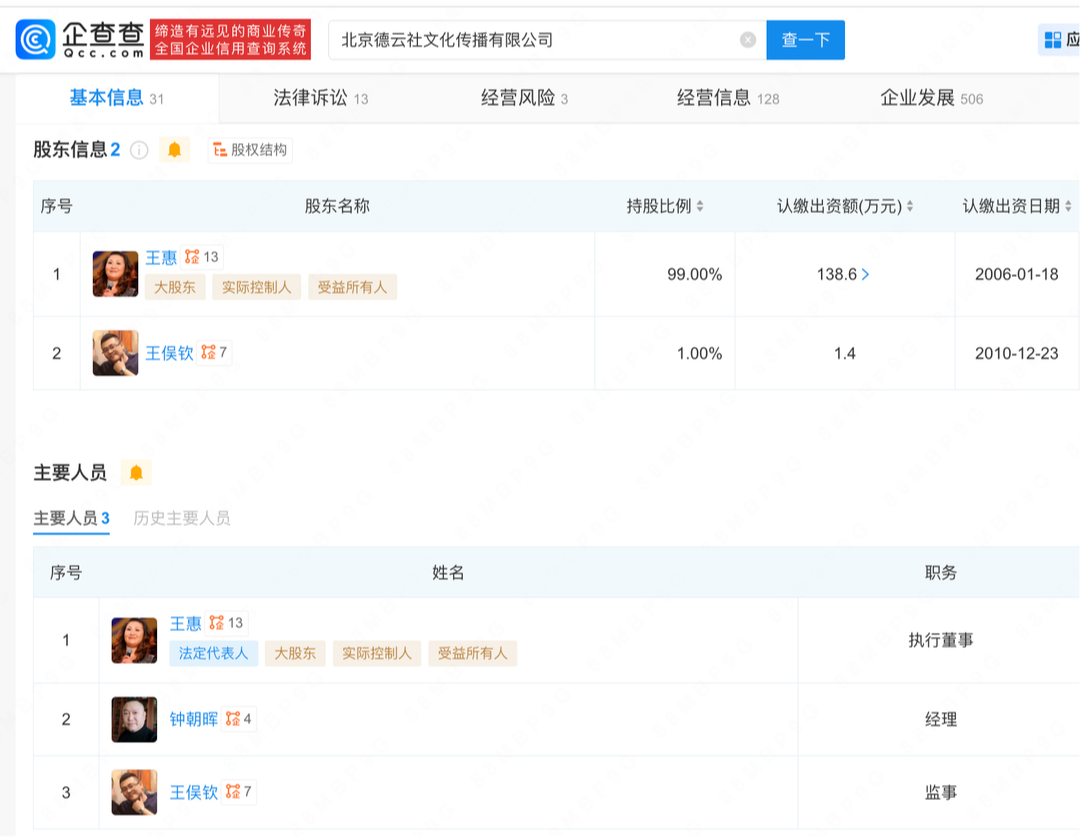Click the company name search field
This screenshot has width=1080, height=837.
pyautogui.click(x=535, y=40)
